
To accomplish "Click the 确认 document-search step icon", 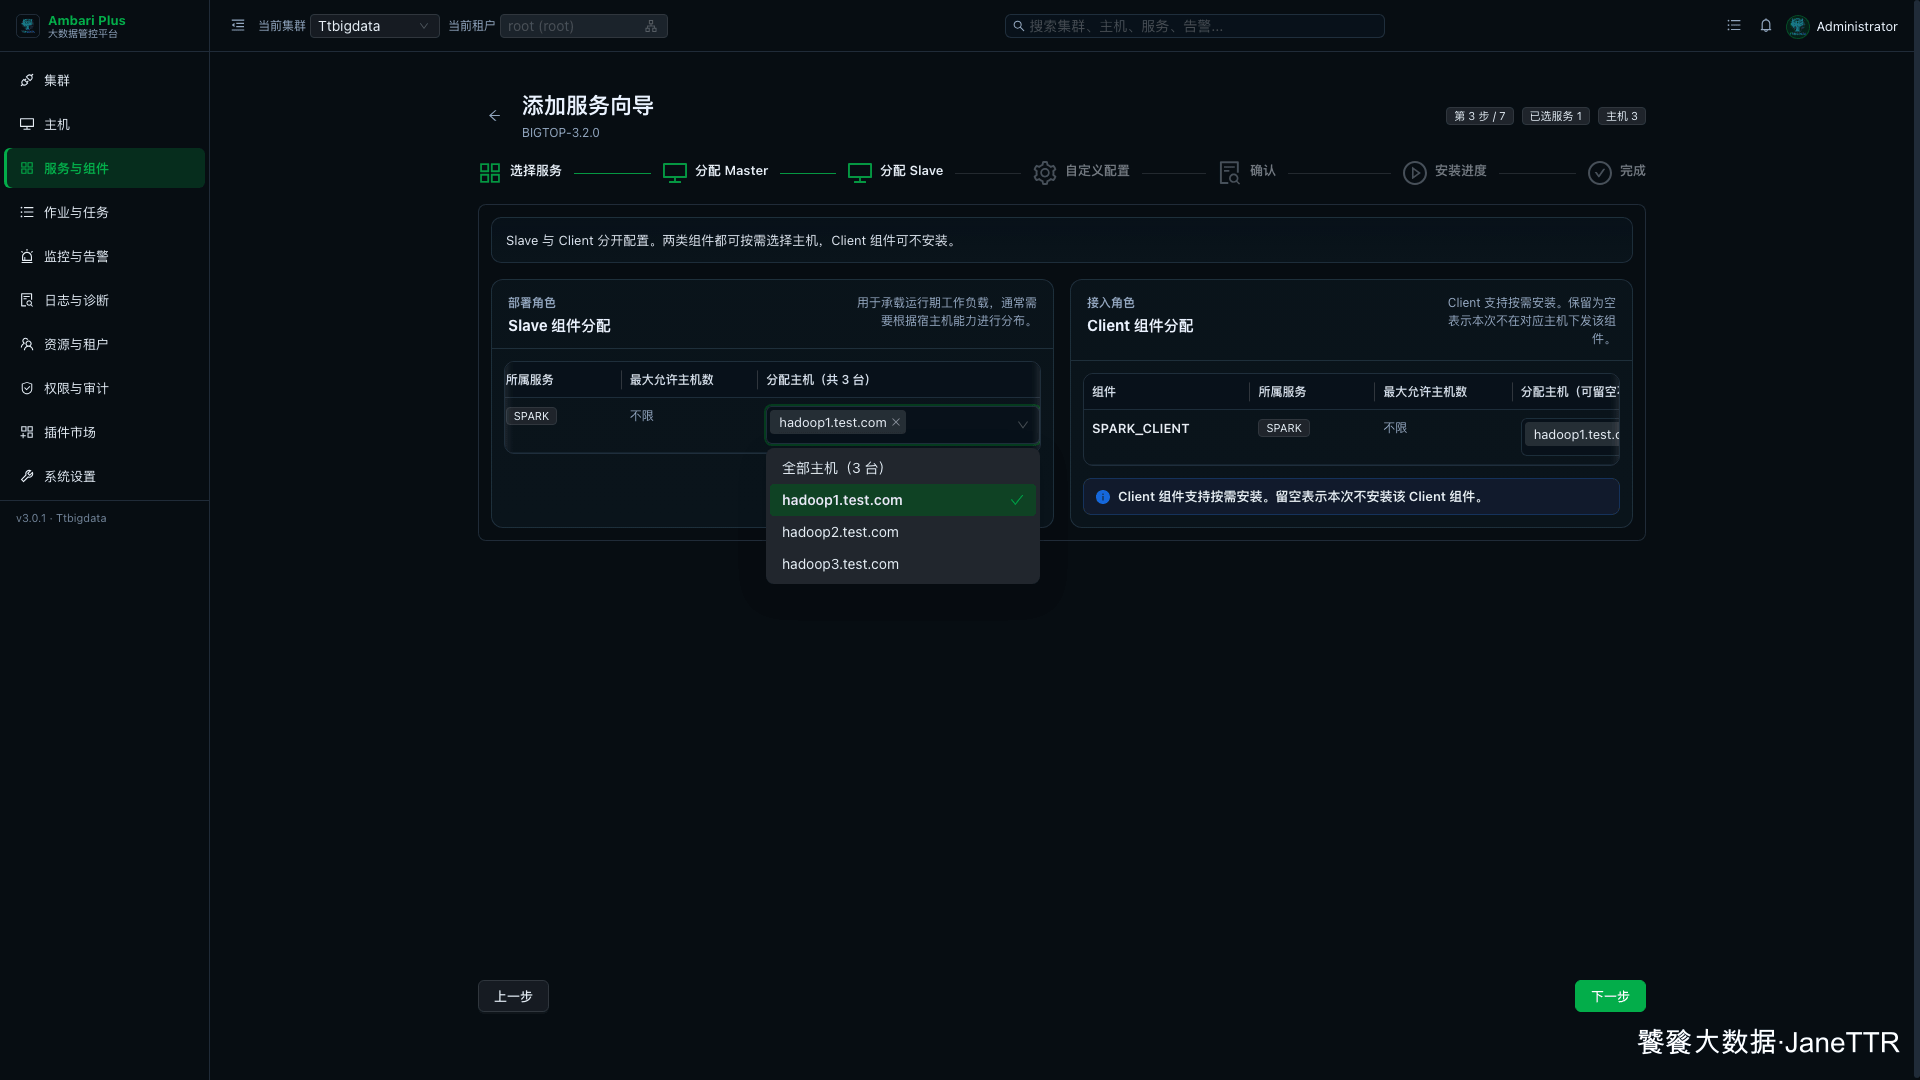I will coord(1230,173).
